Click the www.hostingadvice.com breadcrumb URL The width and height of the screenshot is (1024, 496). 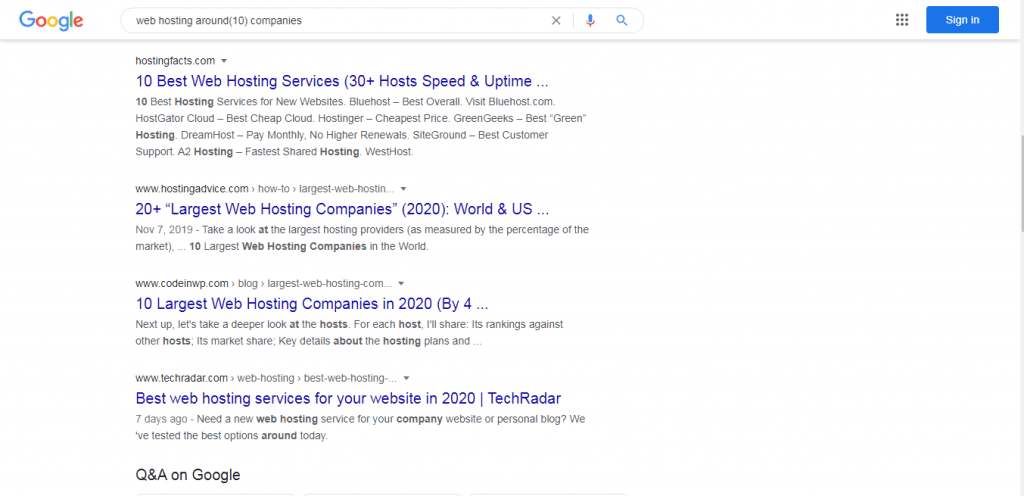tap(265, 189)
